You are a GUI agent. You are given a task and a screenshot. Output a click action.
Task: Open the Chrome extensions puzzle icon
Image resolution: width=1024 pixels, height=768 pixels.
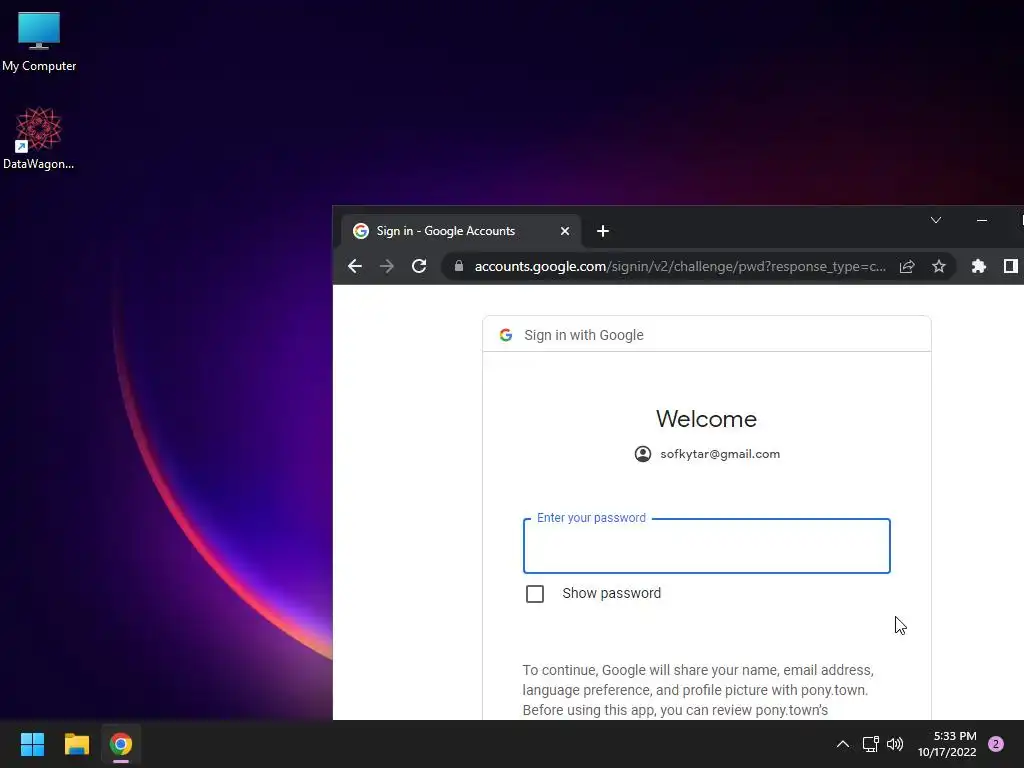click(x=978, y=266)
